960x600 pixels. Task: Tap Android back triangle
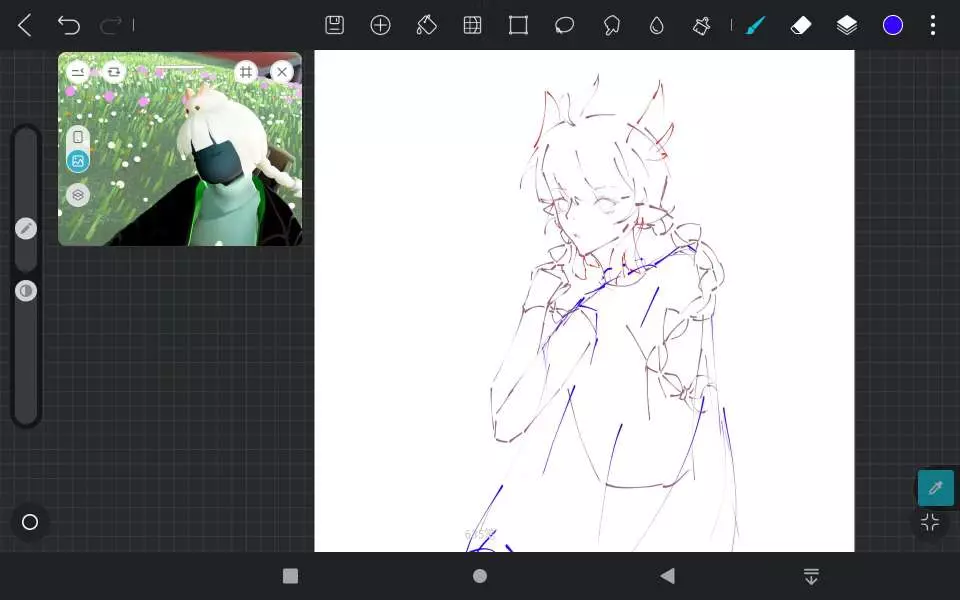(668, 576)
